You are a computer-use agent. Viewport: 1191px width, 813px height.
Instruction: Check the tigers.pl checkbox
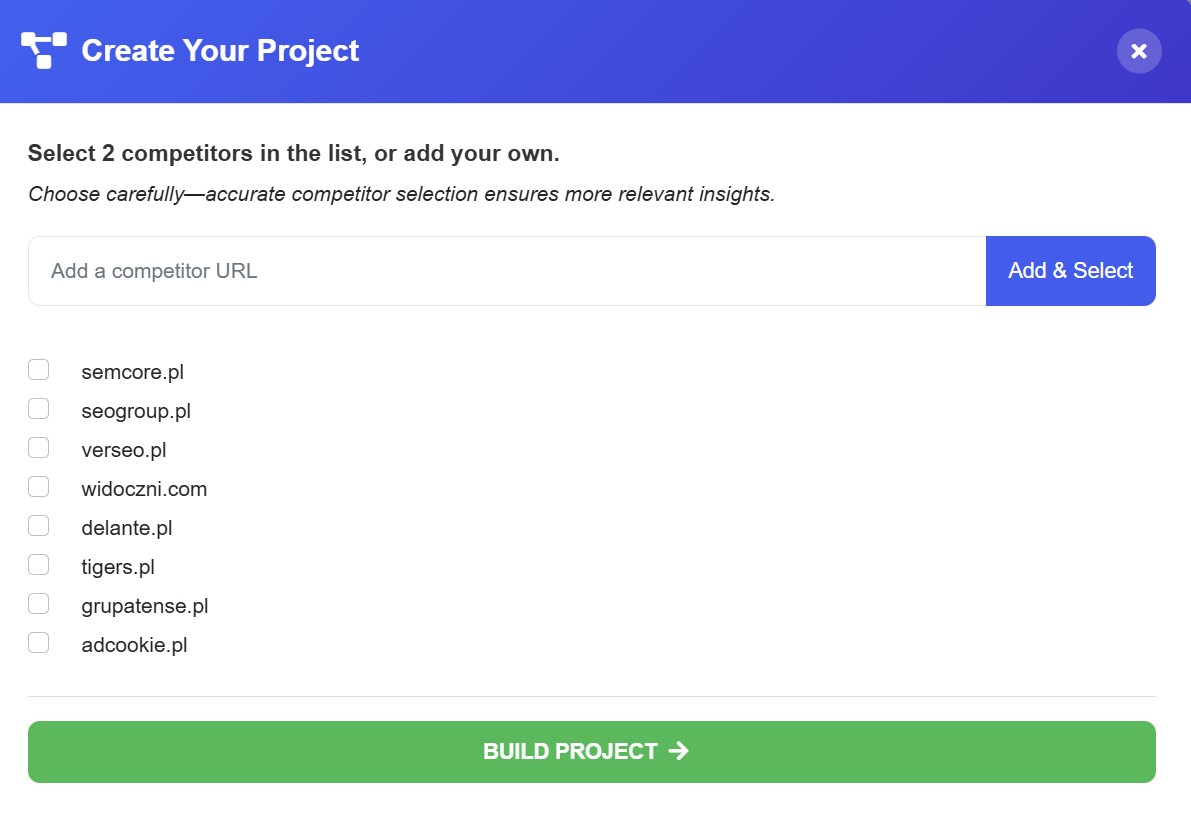39,565
